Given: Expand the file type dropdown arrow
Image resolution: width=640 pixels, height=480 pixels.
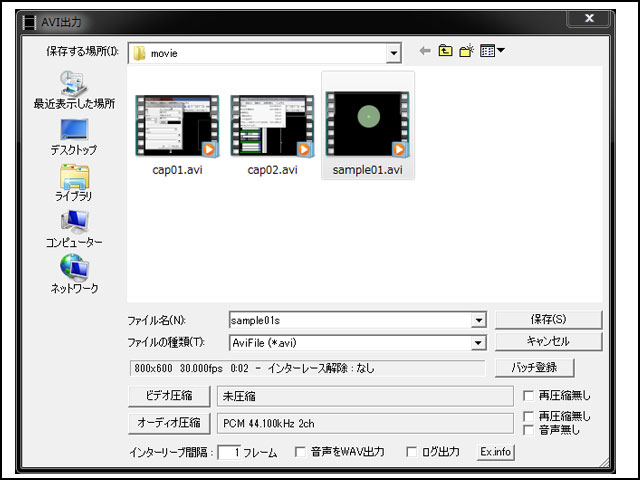Looking at the screenshot, I should pos(478,343).
